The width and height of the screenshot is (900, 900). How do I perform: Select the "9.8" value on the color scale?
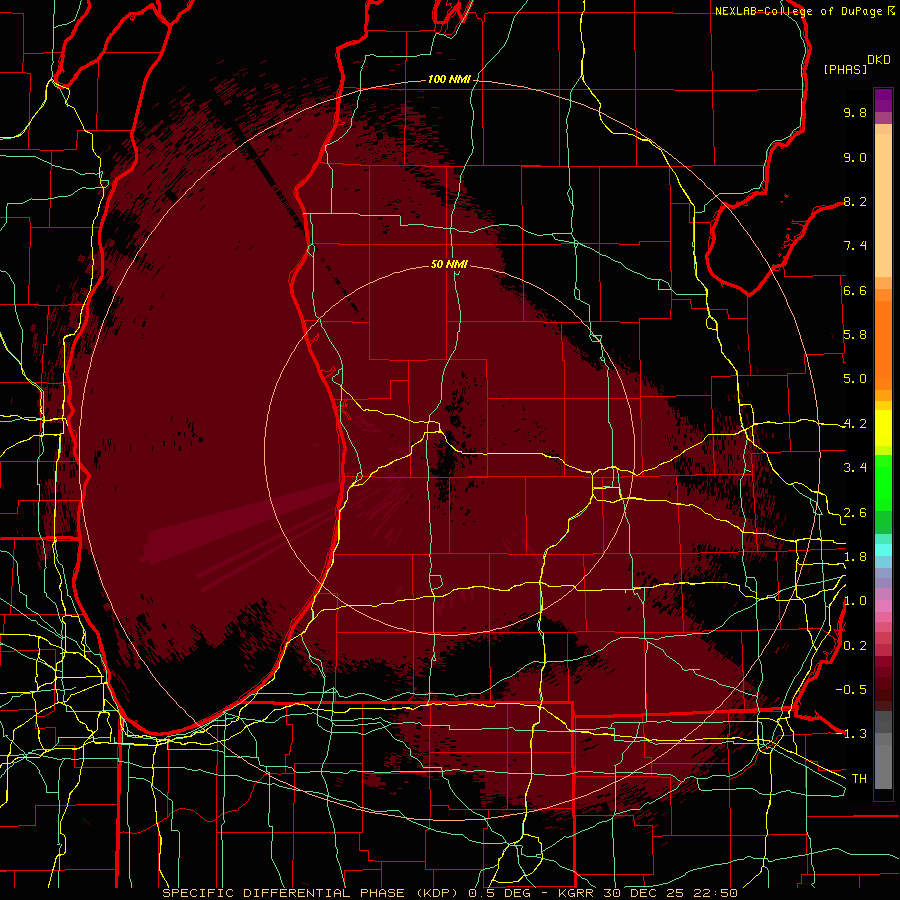[855, 112]
